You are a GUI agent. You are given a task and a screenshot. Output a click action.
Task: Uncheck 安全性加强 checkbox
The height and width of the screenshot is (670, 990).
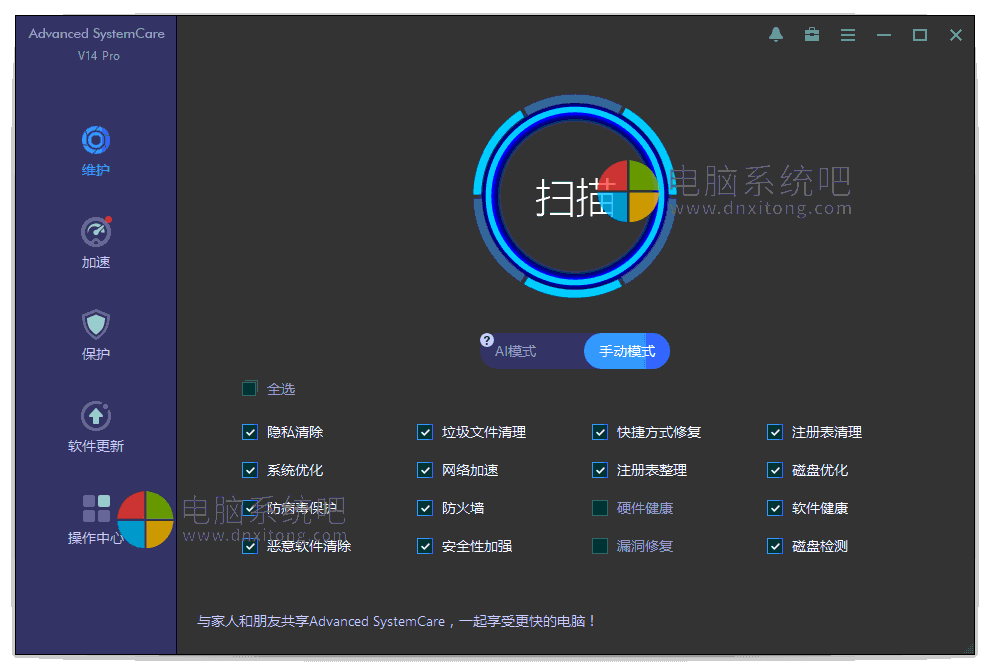[x=425, y=546]
